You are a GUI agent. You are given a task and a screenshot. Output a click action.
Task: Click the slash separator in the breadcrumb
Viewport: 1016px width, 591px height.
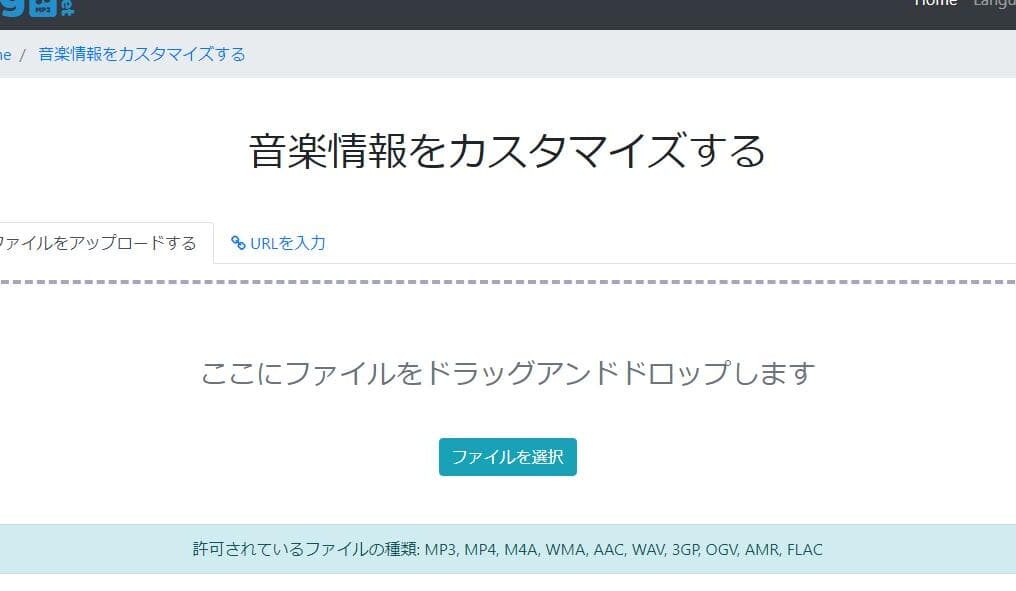pos(22,55)
